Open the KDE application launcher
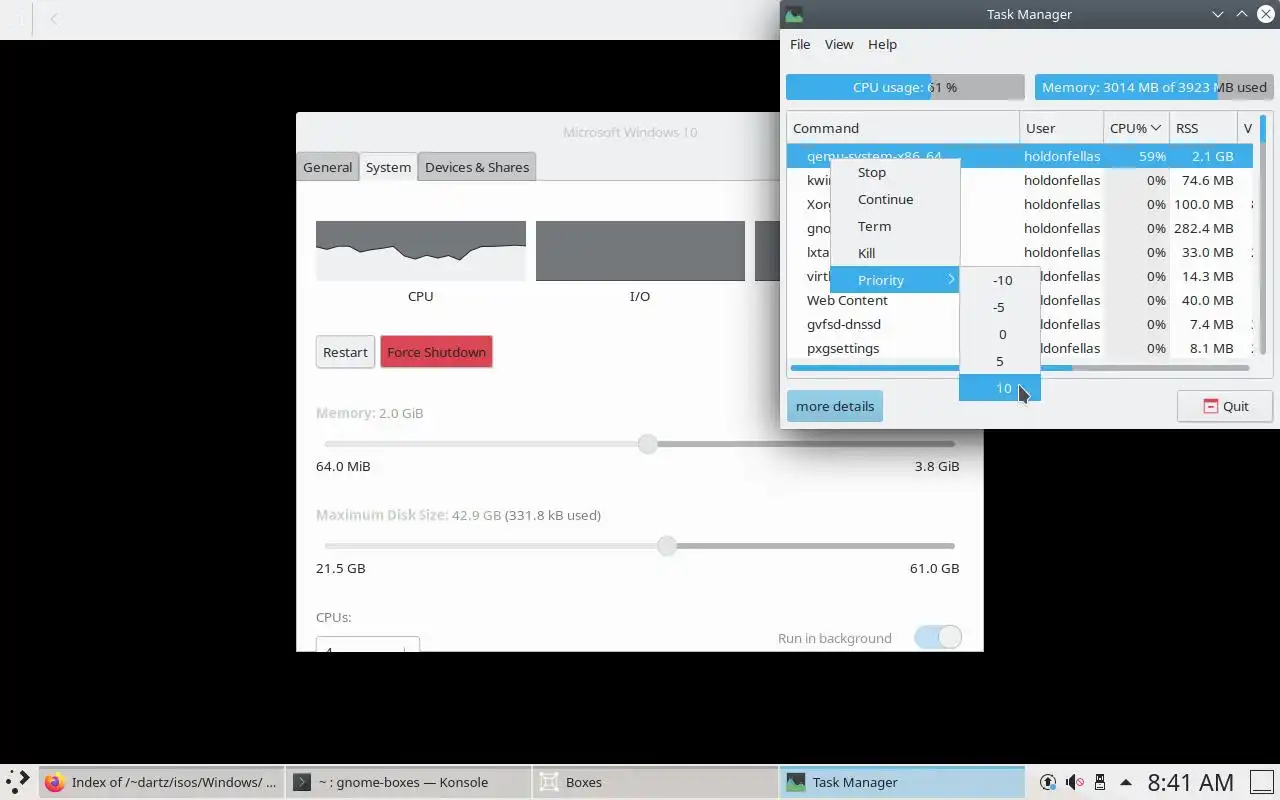Screen dimensions: 1280x800 [x=18, y=782]
